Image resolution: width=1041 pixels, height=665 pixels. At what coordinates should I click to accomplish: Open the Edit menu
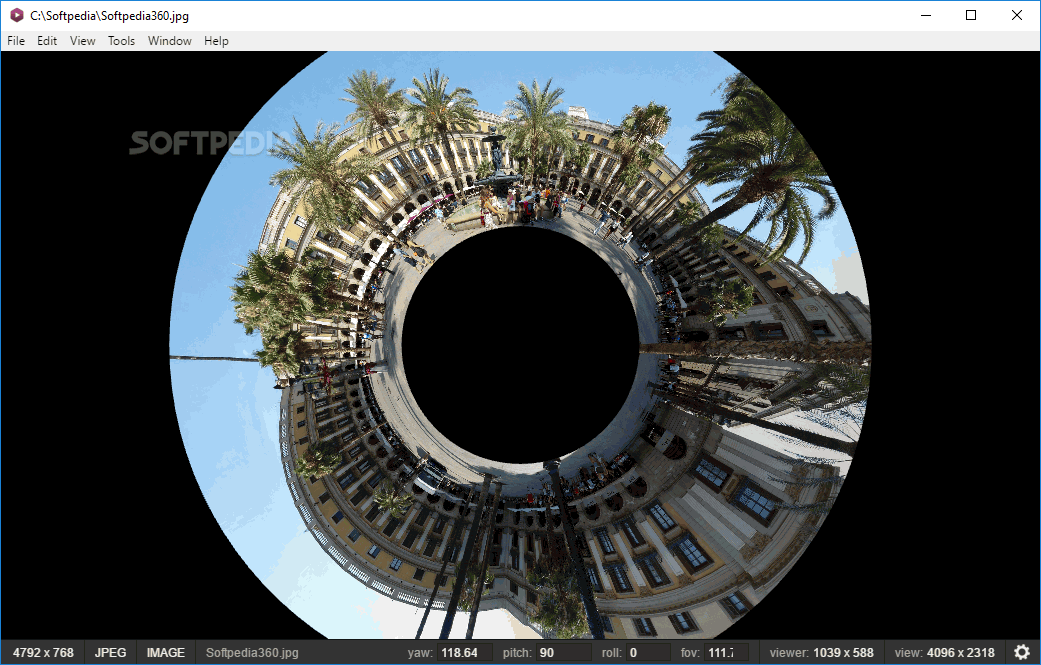click(46, 40)
